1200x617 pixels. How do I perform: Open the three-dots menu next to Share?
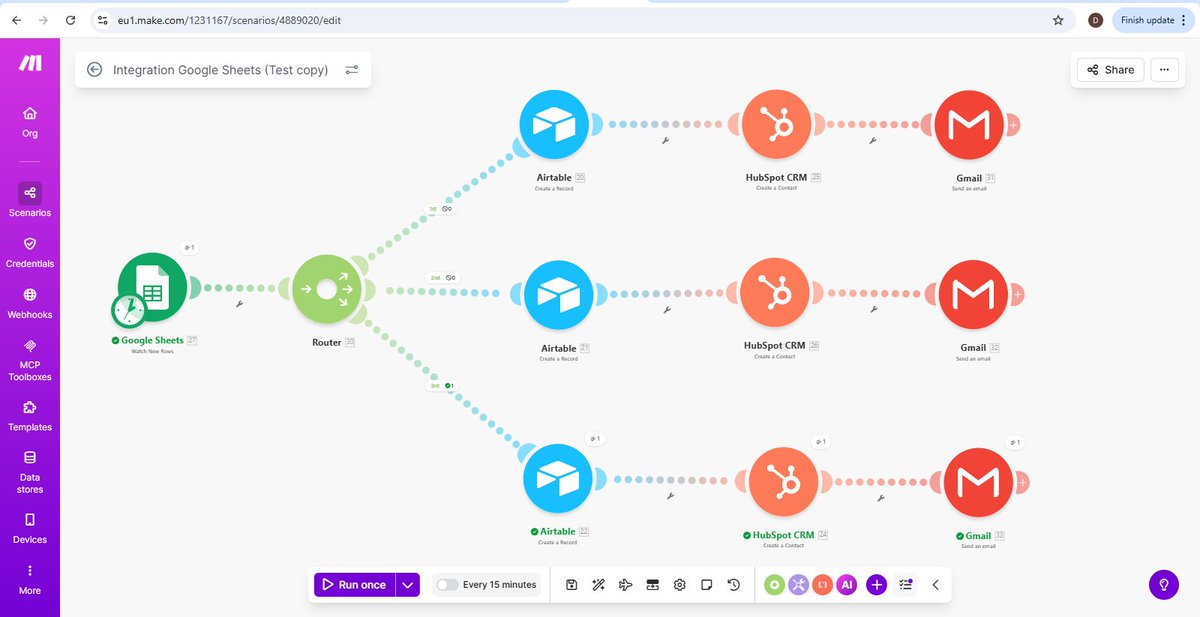coord(1163,69)
